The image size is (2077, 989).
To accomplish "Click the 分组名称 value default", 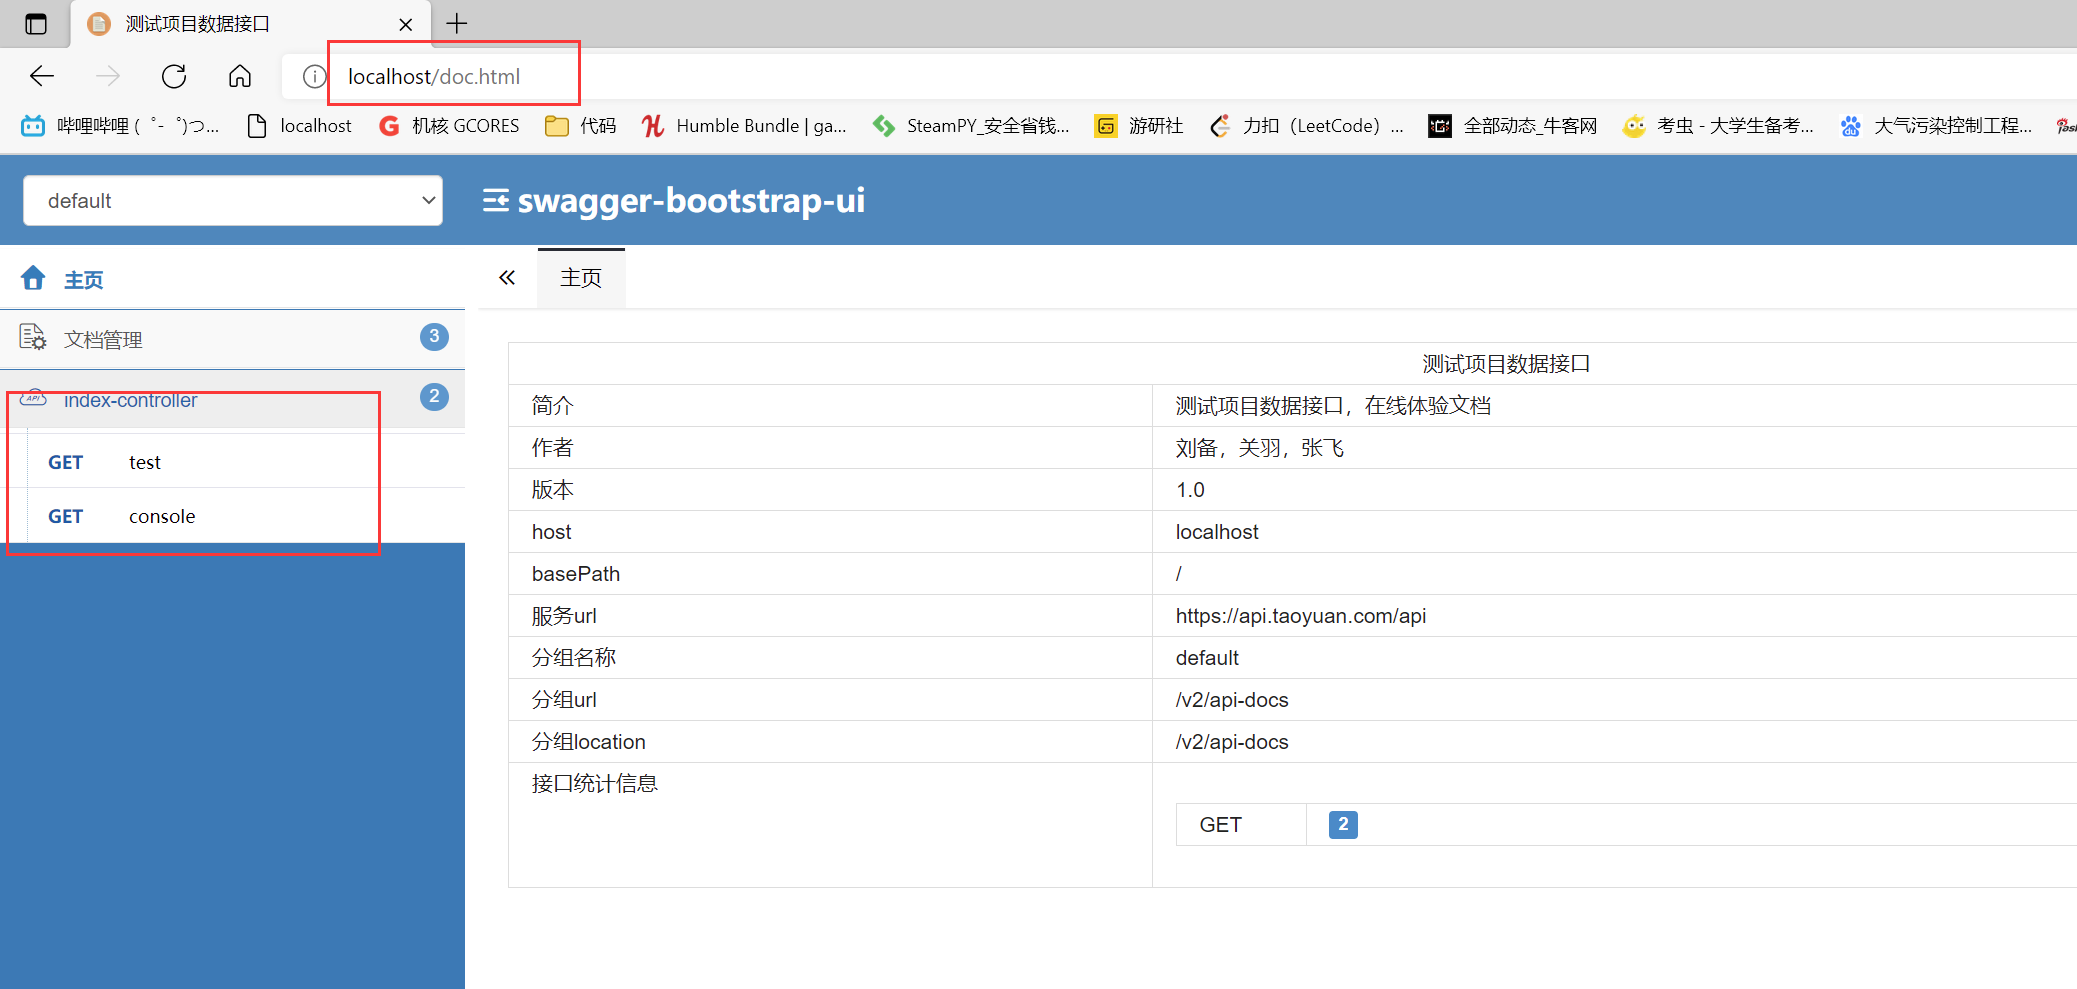I will [x=1207, y=658].
